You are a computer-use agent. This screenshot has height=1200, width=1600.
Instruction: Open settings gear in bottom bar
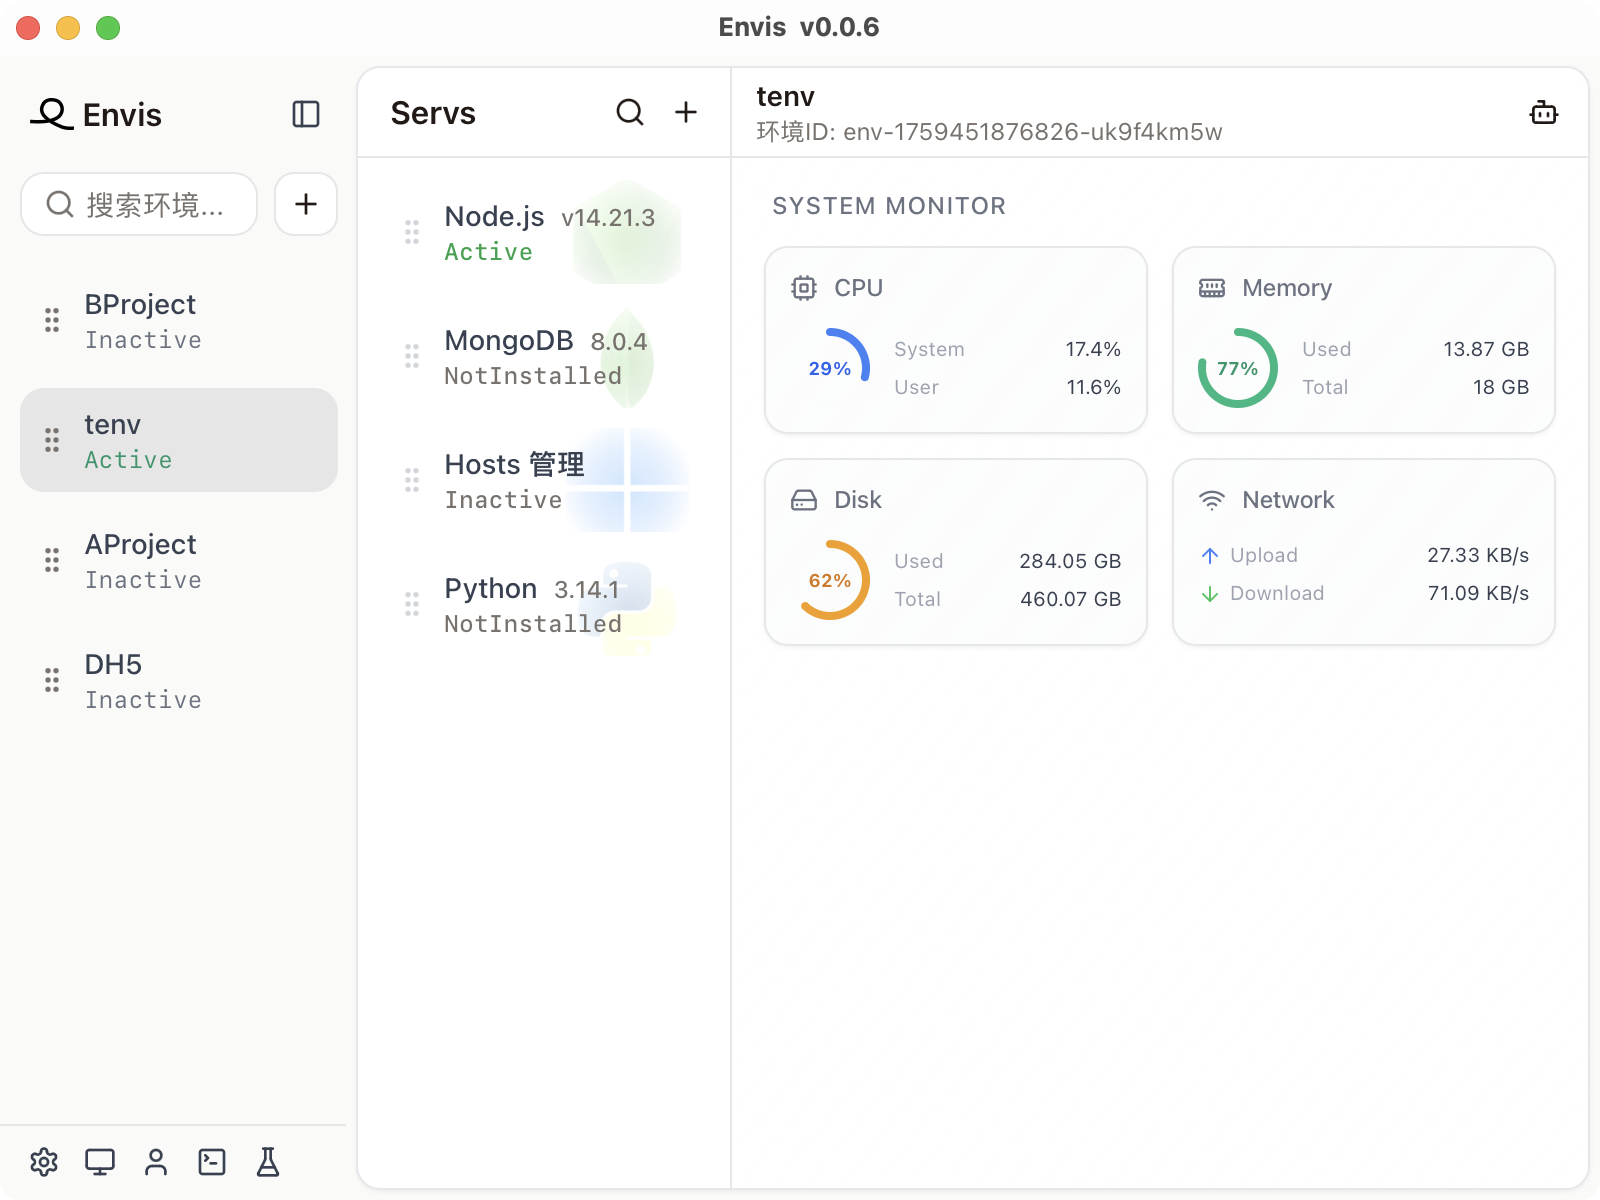coord(44,1162)
